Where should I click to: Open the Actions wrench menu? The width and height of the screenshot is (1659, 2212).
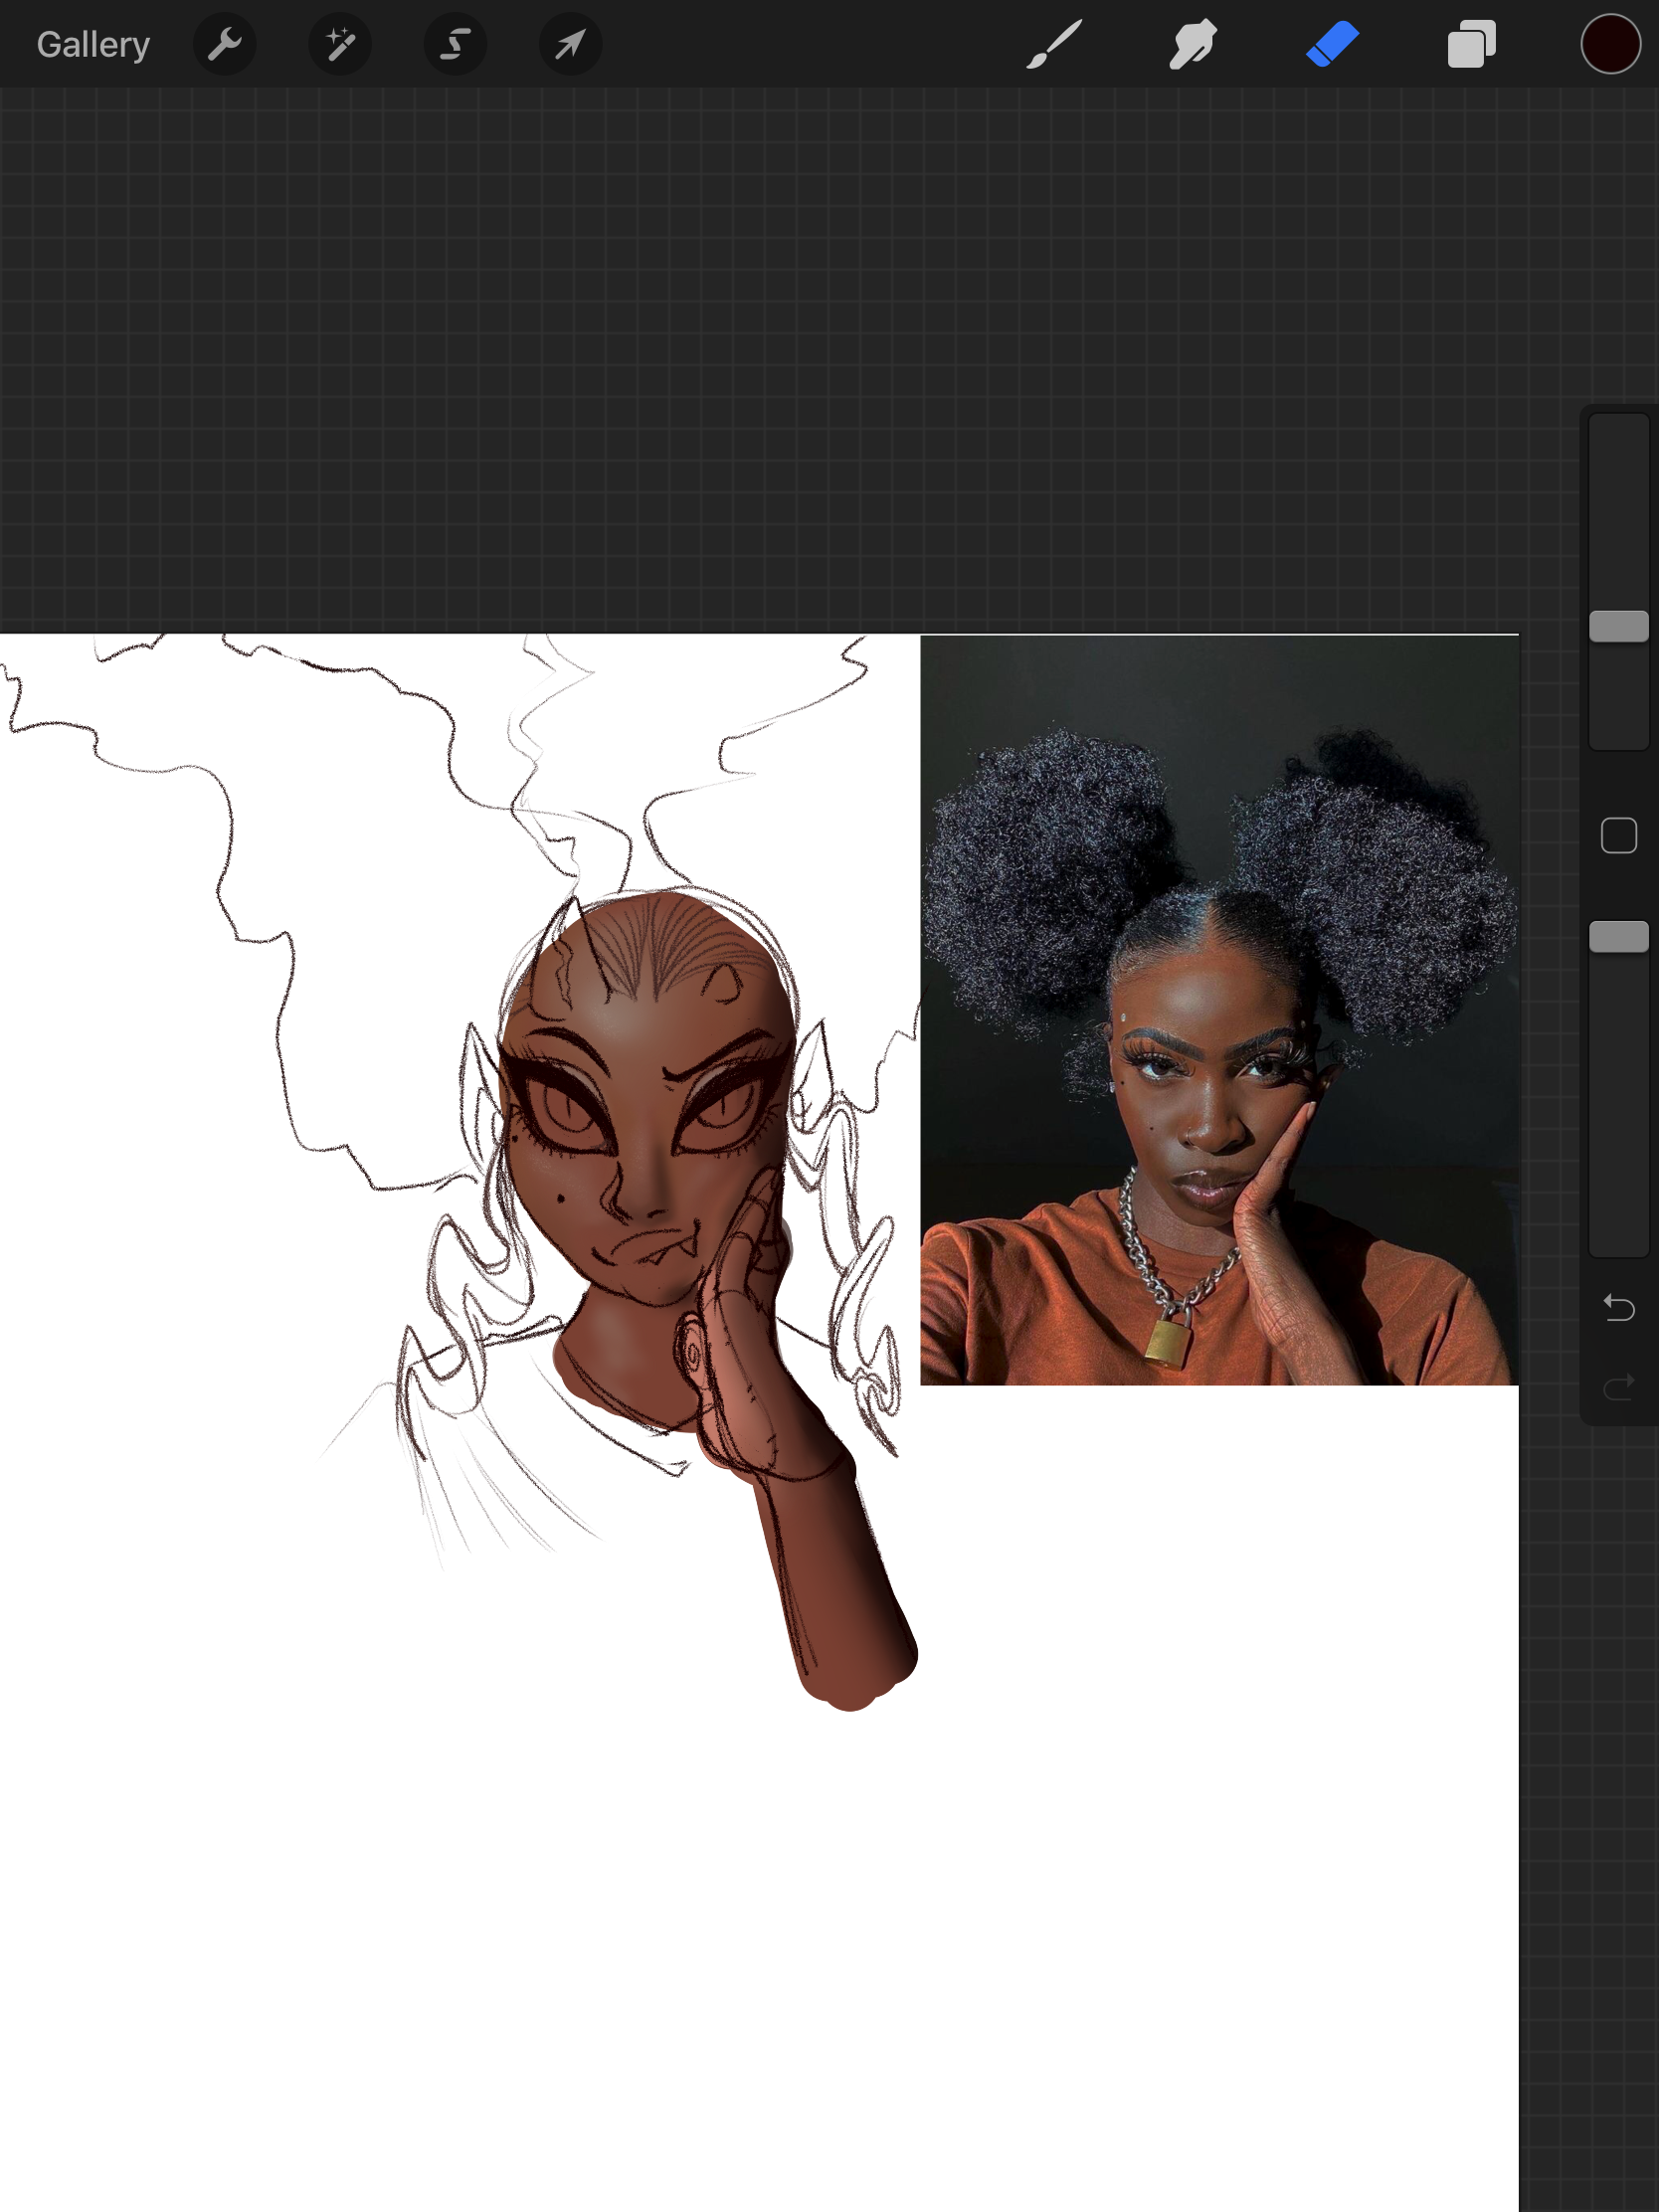(x=224, y=44)
